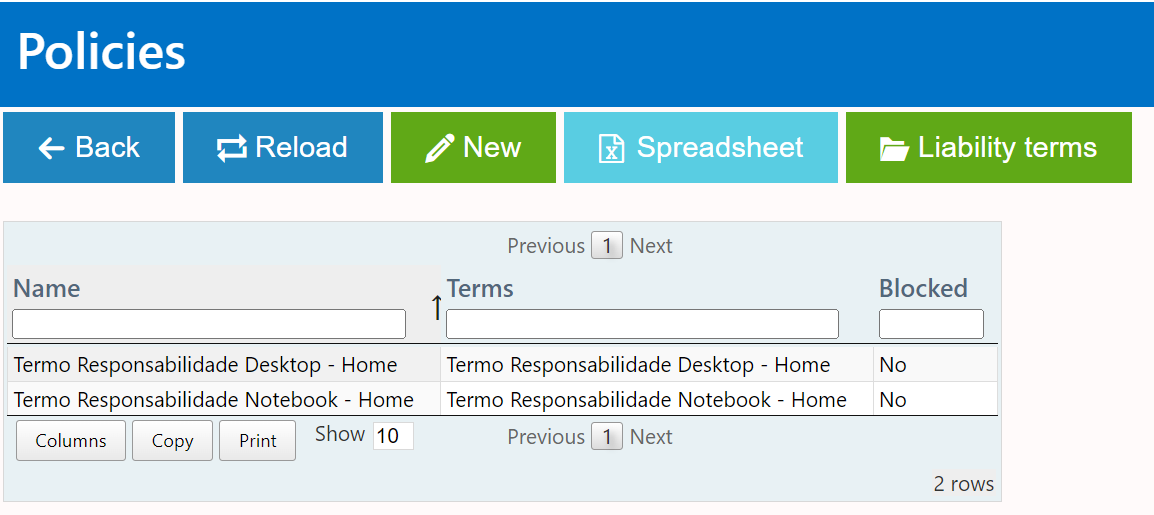Click Next in bottom pagination
1154x515 pixels.
[x=651, y=437]
